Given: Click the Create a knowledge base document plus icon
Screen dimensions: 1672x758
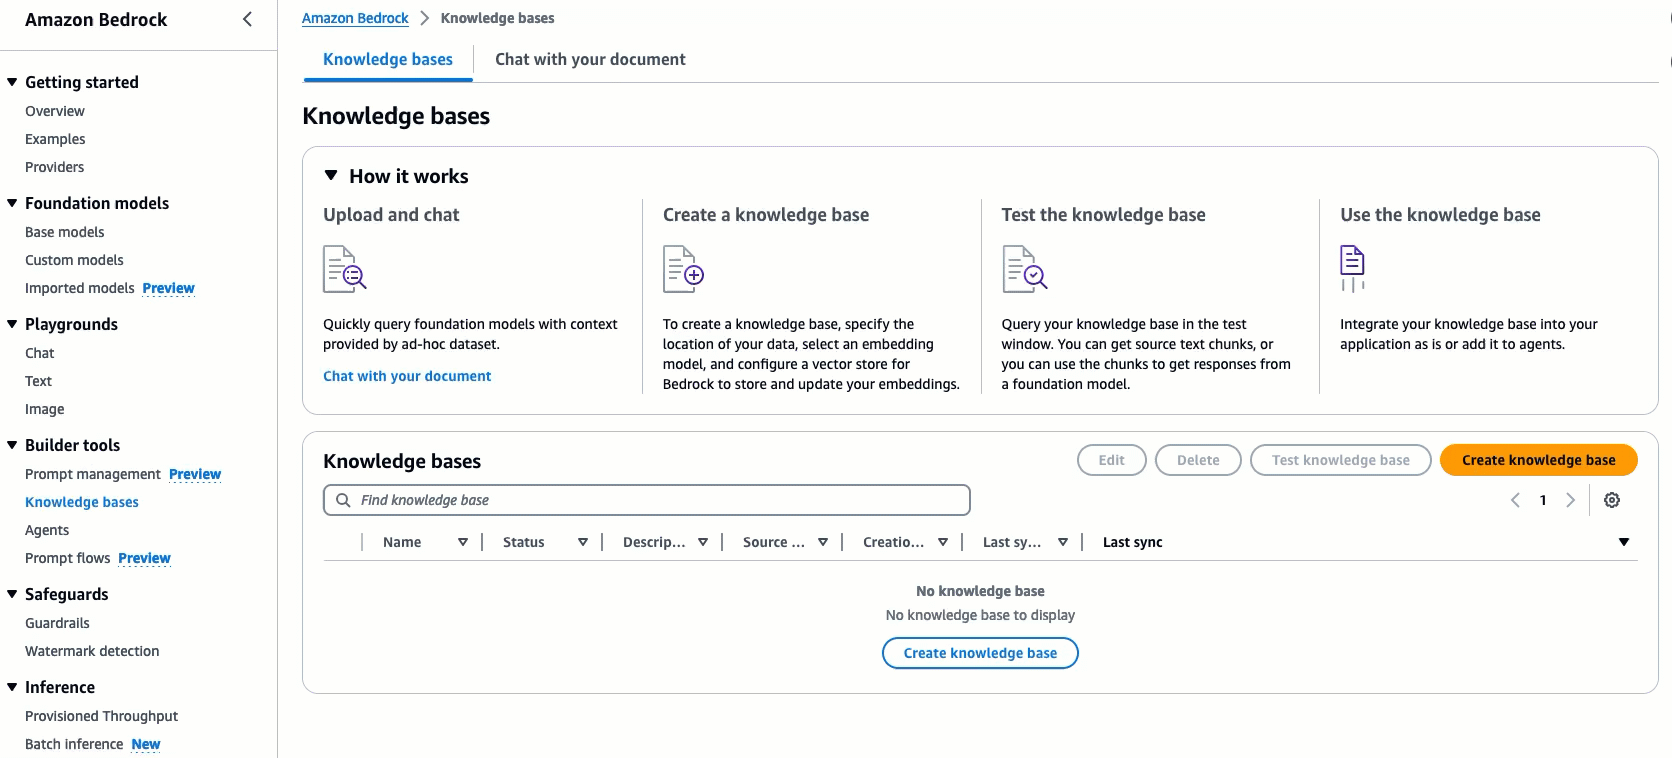Looking at the screenshot, I should click(x=684, y=269).
